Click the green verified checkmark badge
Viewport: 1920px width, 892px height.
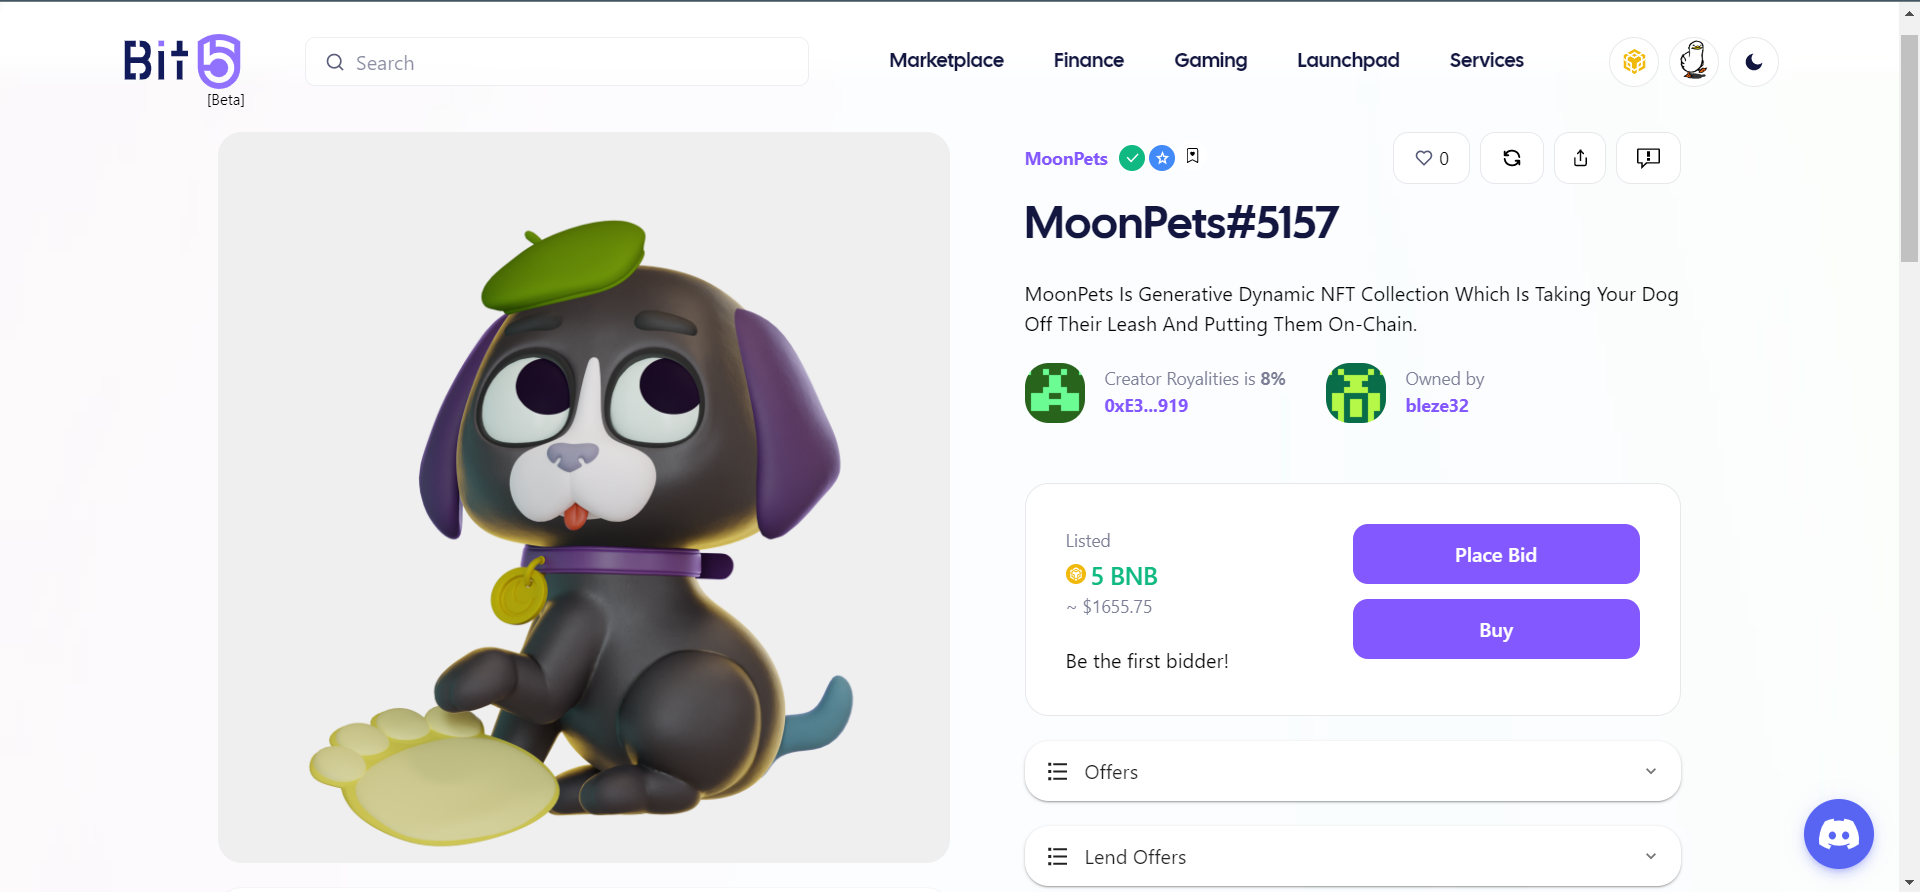tap(1132, 158)
